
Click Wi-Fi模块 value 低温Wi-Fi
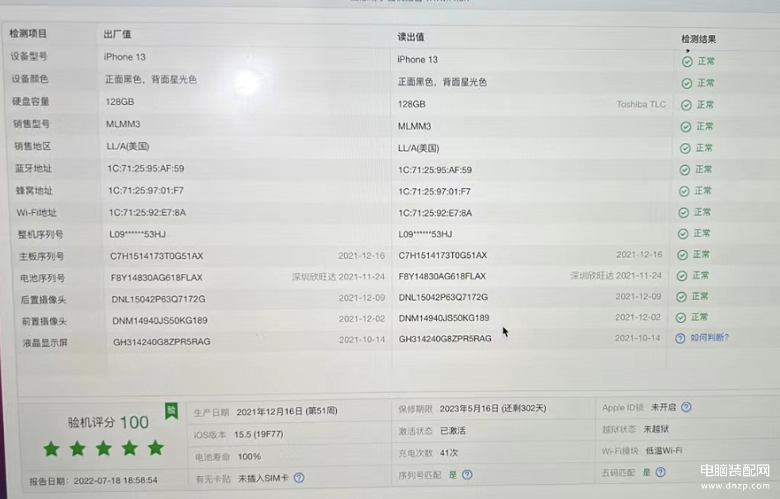tap(664, 451)
